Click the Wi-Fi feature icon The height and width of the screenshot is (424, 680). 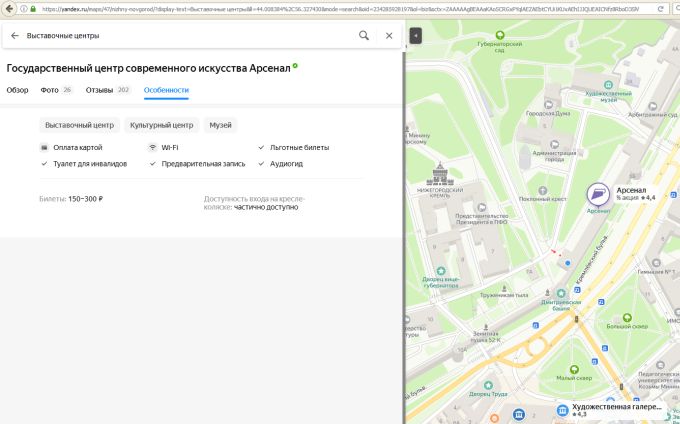click(x=152, y=147)
